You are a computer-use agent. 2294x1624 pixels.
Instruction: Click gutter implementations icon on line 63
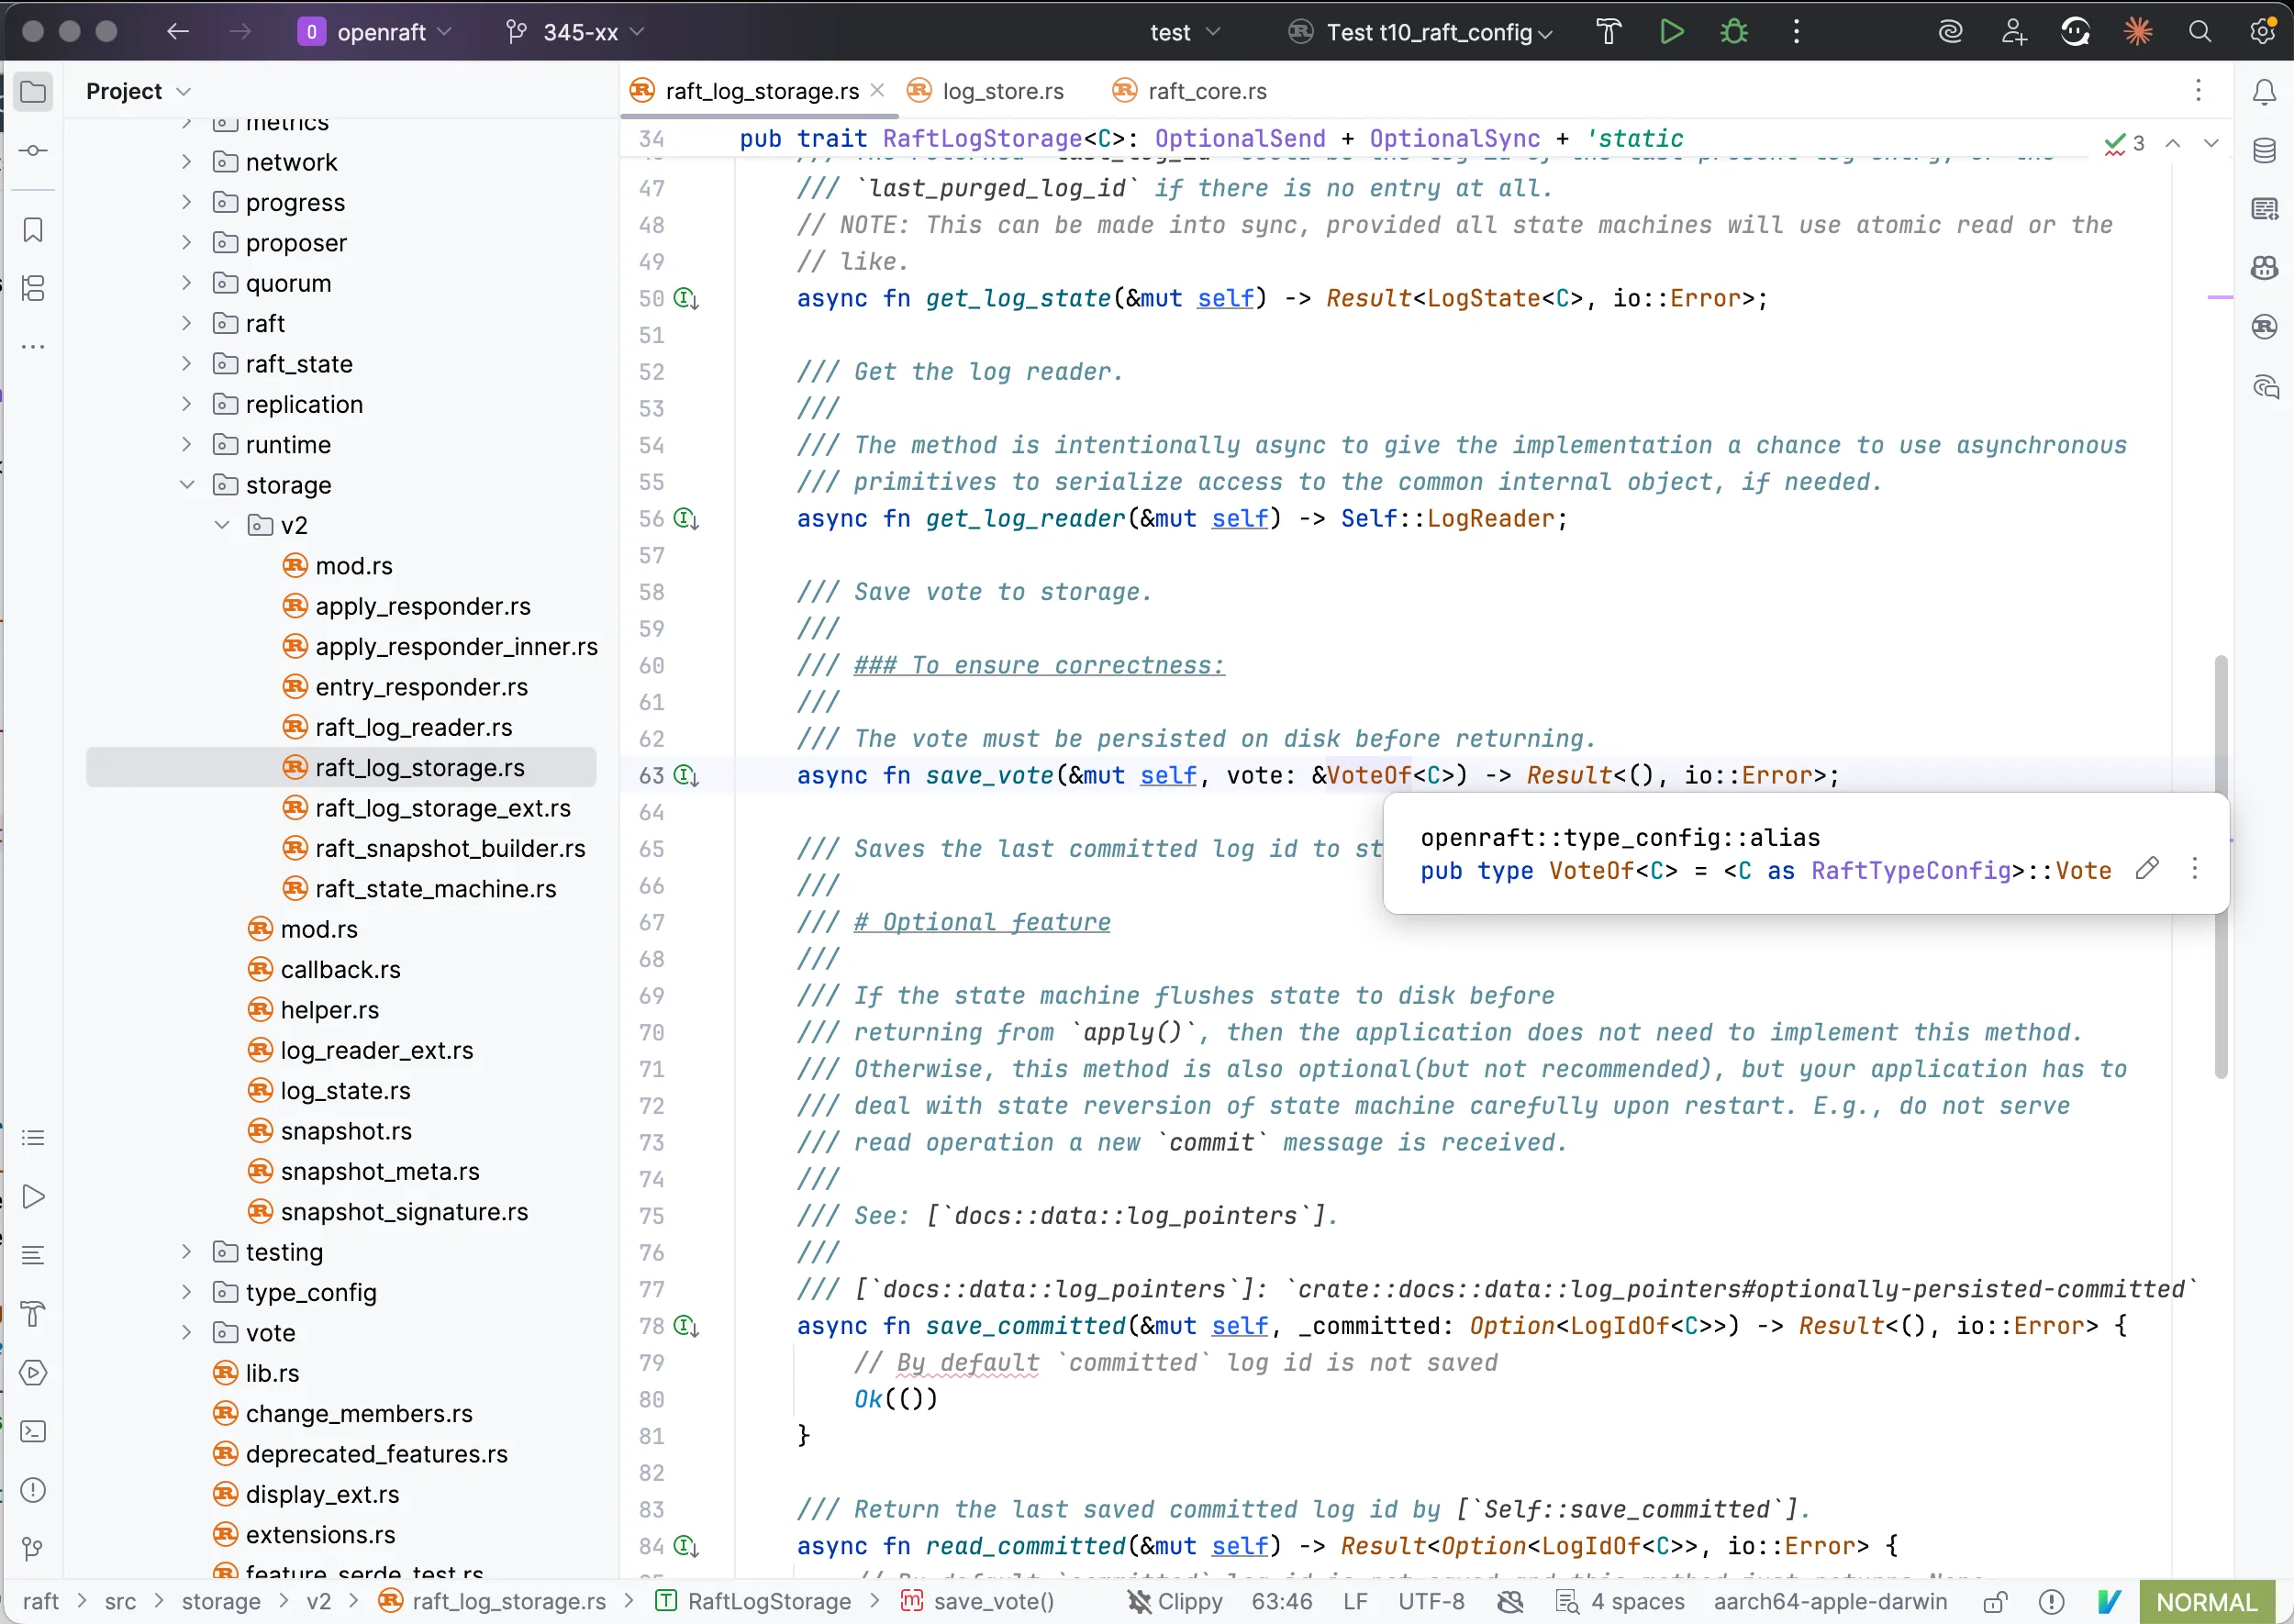686,775
